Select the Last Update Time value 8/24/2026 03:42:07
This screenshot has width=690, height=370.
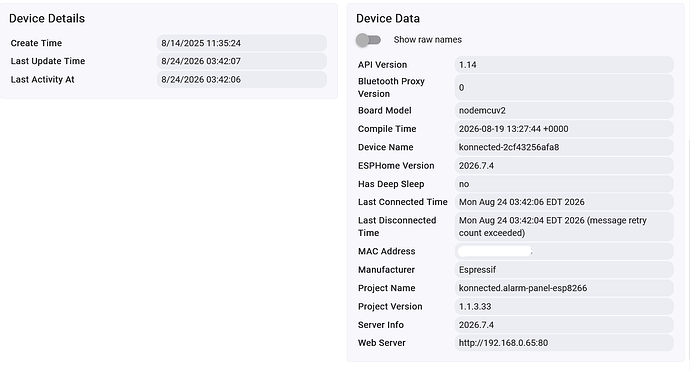point(242,61)
